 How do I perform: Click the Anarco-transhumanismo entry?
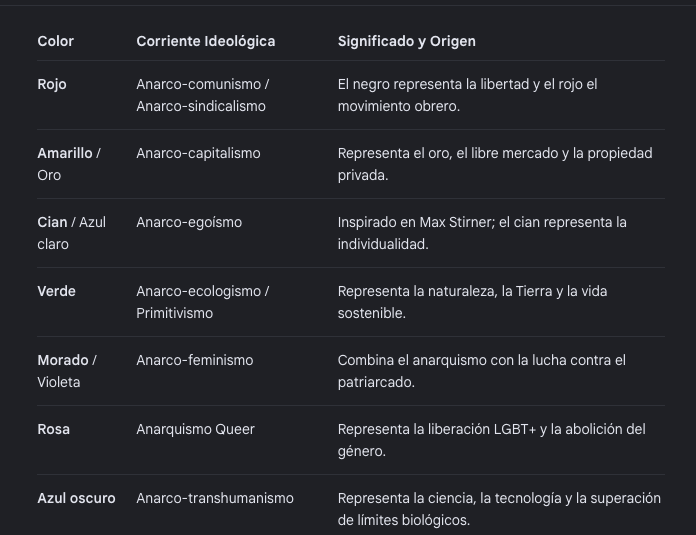click(215, 498)
